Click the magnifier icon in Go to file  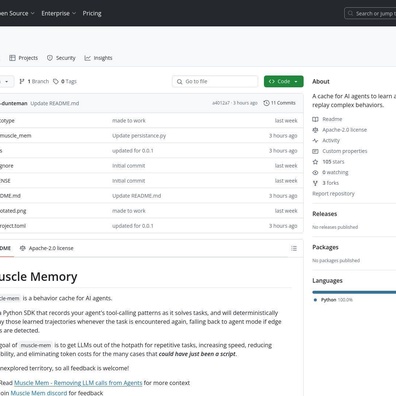[x=179, y=82]
